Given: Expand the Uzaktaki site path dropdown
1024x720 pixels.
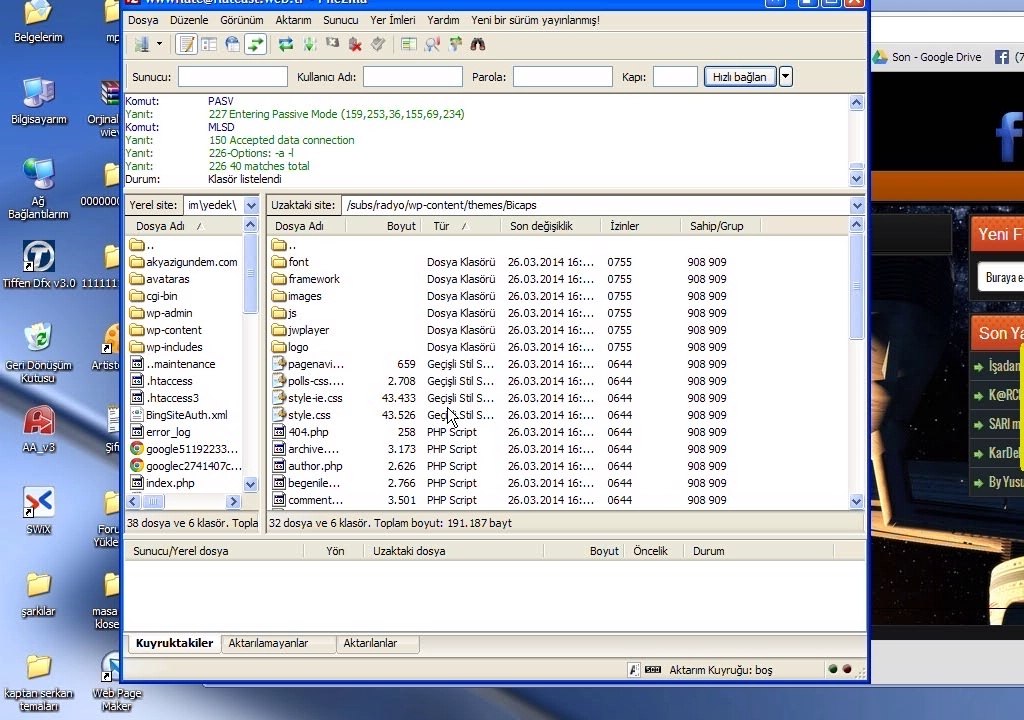Looking at the screenshot, I should click(x=856, y=205).
